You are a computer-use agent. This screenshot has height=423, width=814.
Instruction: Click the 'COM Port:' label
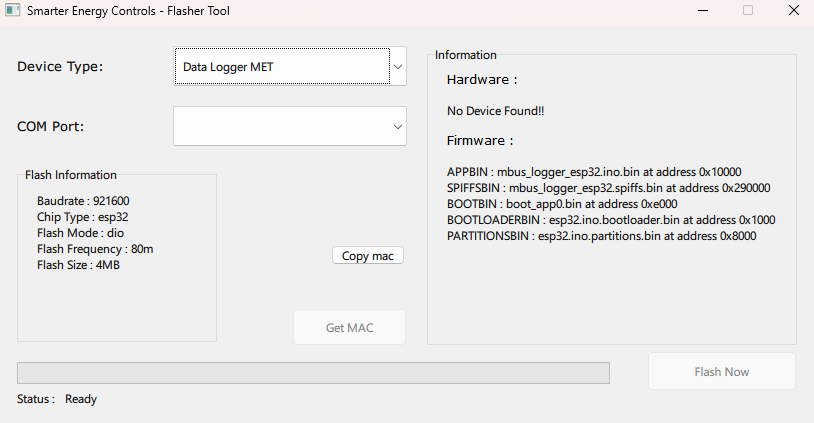[x=50, y=127]
